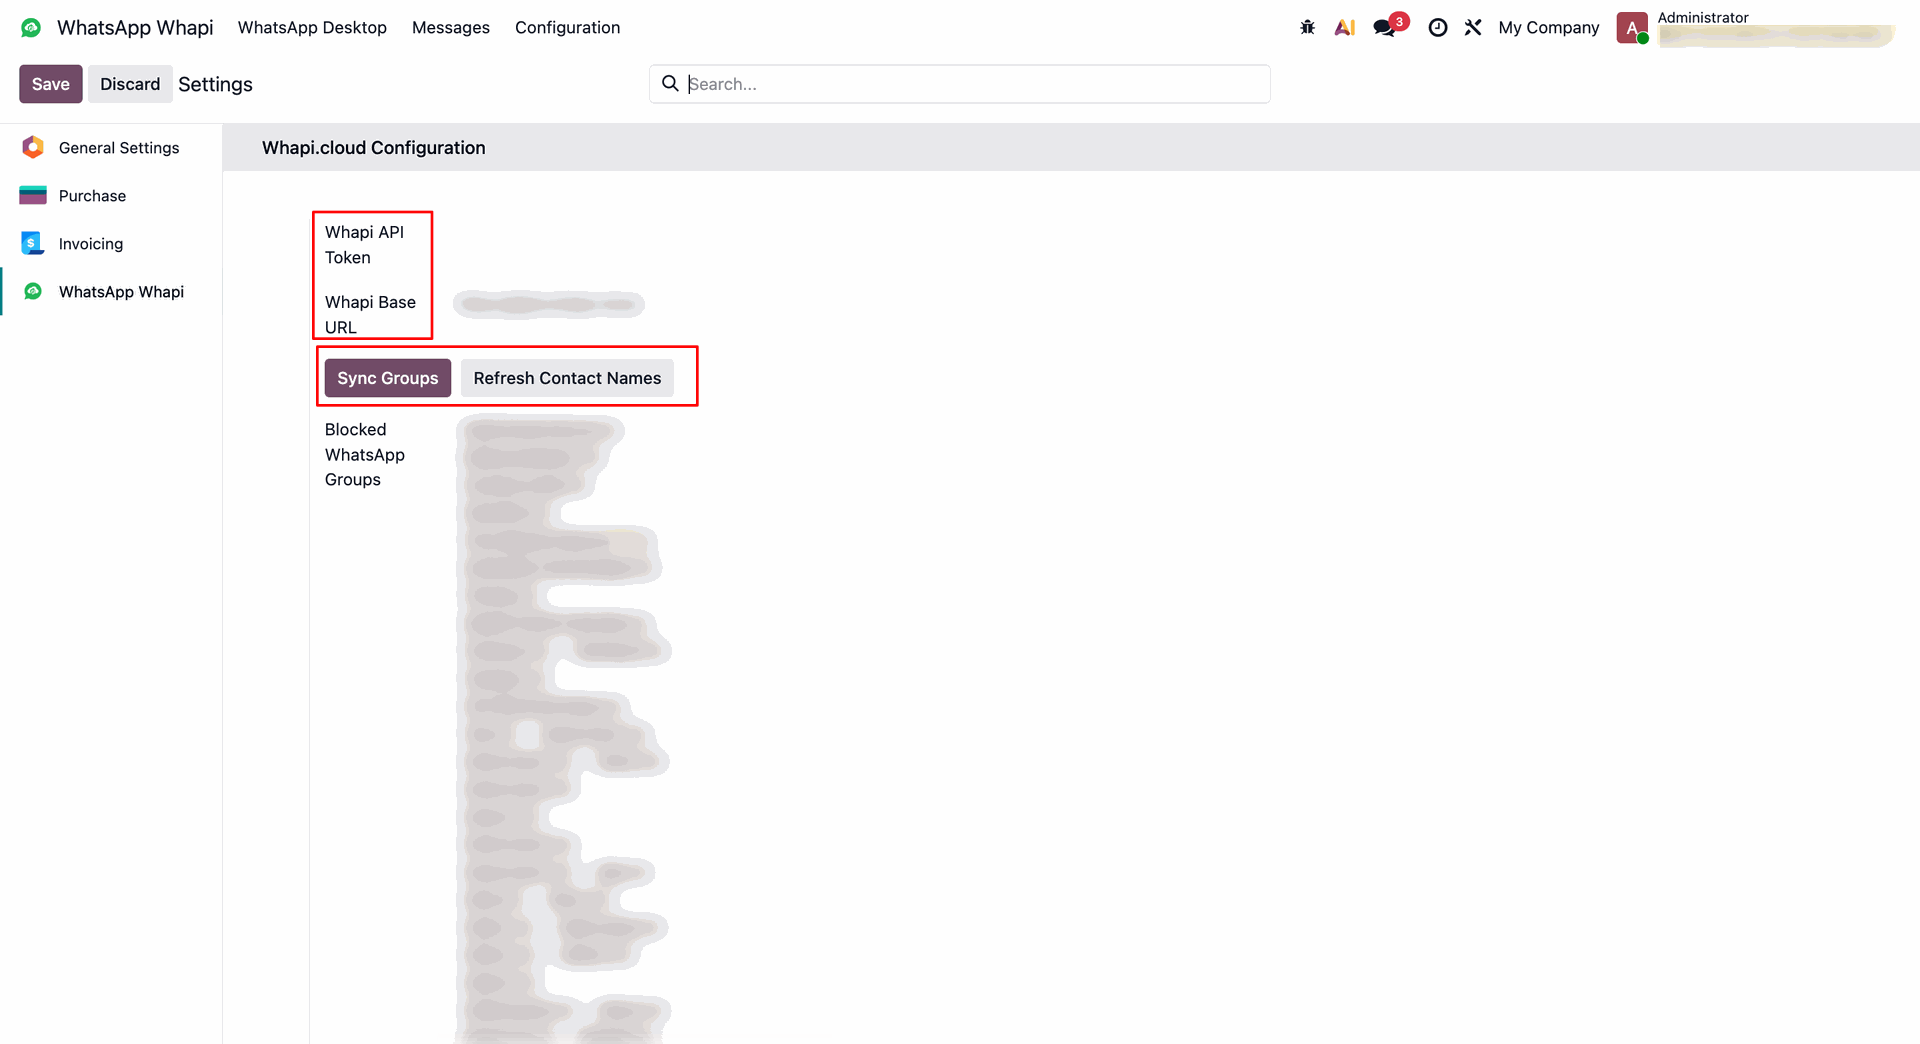Click the WhatsApp Whapi sidebar icon
This screenshot has height=1044, width=1920.
[33, 292]
